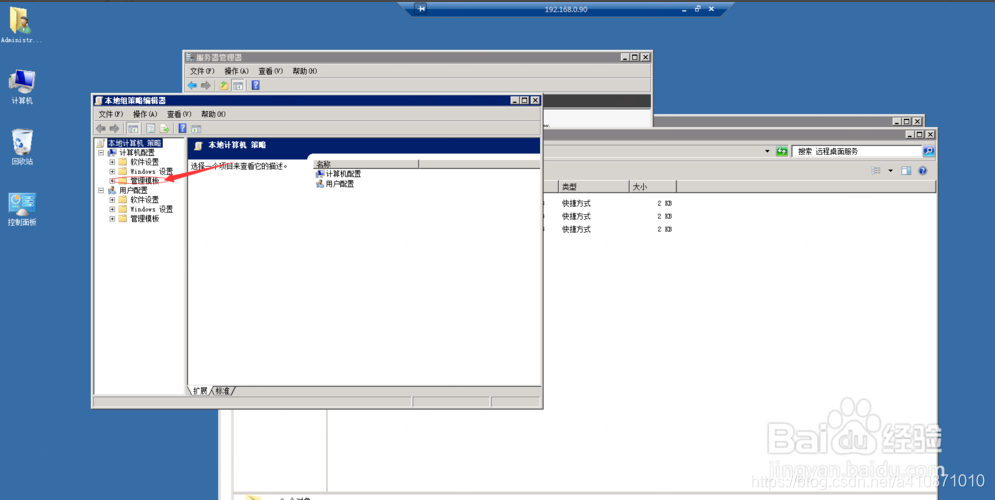The width and height of the screenshot is (995, 500).
Task: Select 计算机 desktop icon
Action: tap(22, 87)
